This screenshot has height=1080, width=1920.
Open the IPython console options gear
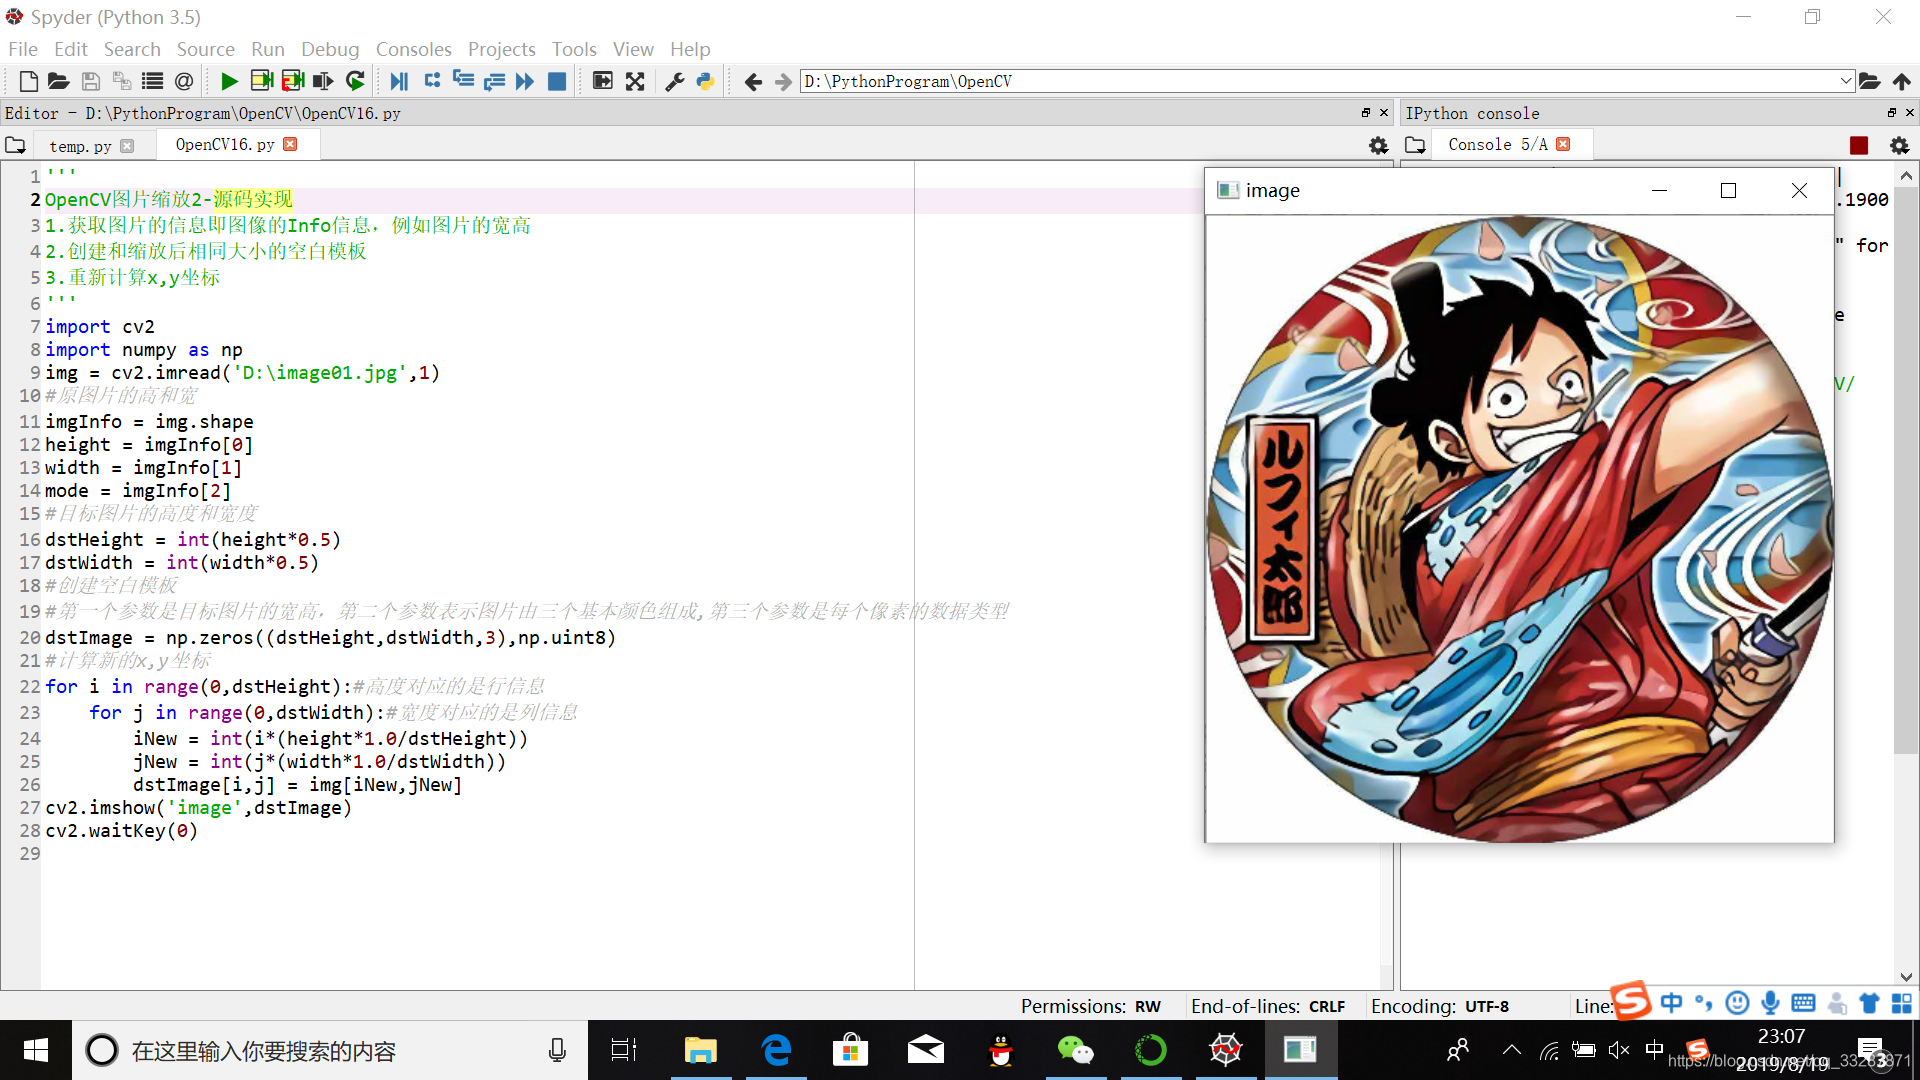1899,146
